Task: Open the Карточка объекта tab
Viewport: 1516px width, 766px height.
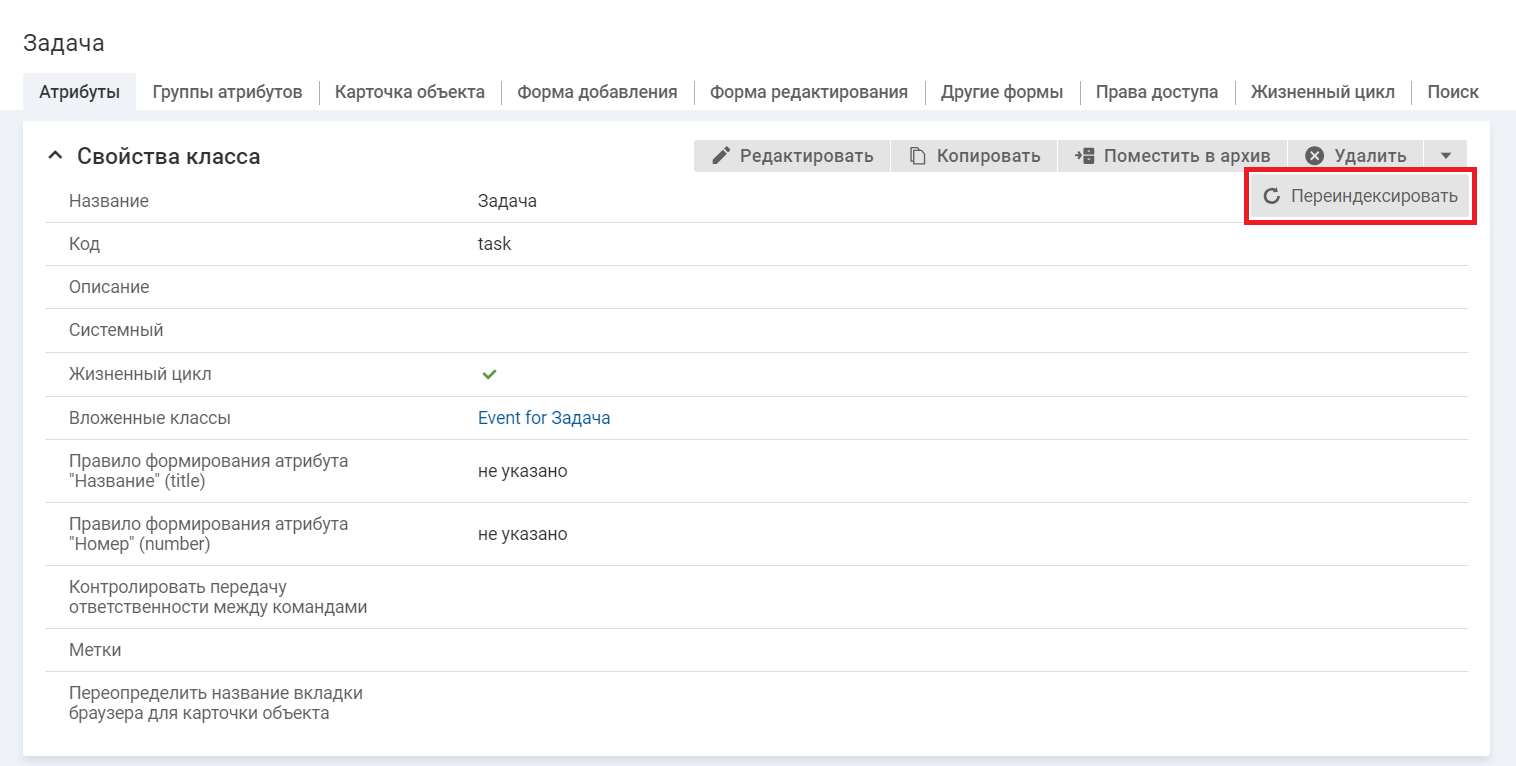Action: (x=409, y=92)
